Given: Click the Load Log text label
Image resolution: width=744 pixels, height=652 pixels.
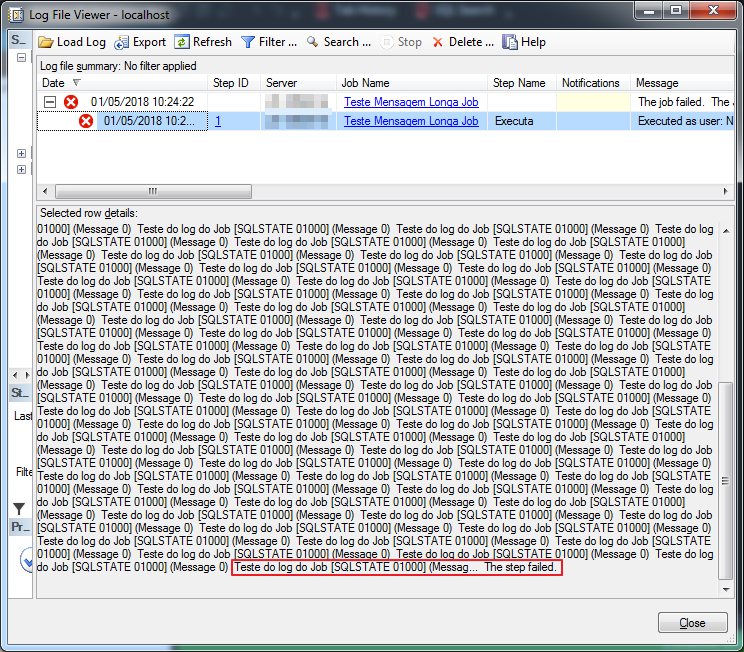Looking at the screenshot, I should coord(81,42).
